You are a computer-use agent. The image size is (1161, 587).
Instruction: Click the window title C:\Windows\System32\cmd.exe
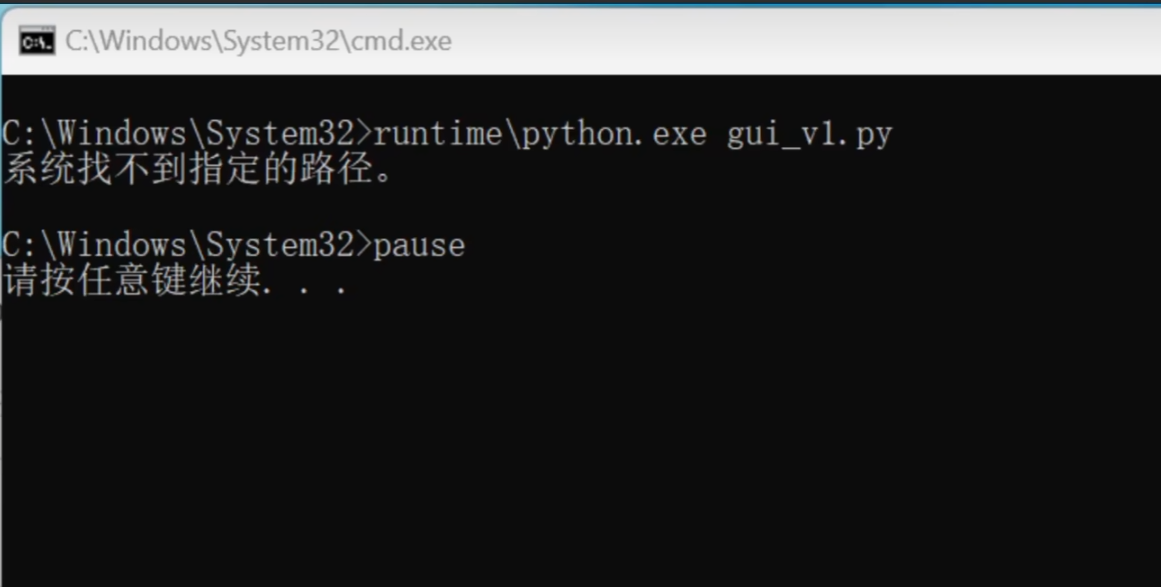(258, 41)
